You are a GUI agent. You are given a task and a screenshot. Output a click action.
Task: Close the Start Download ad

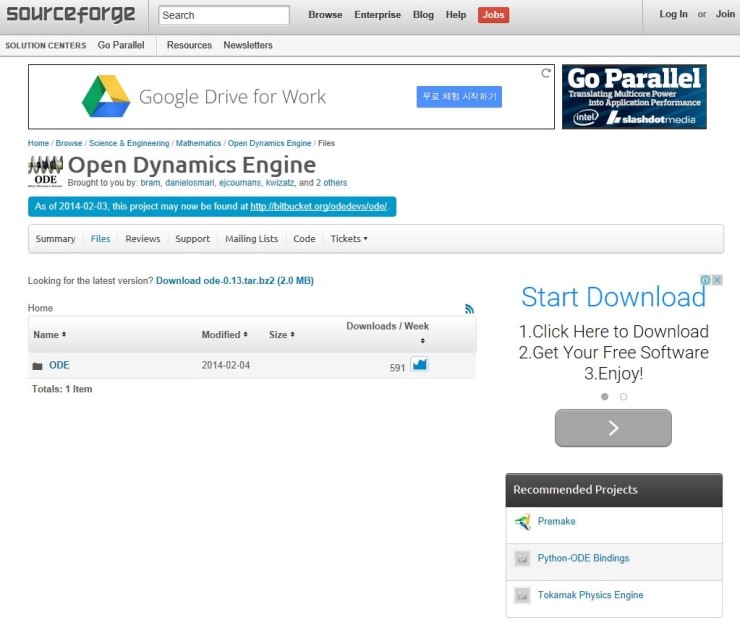click(716, 281)
